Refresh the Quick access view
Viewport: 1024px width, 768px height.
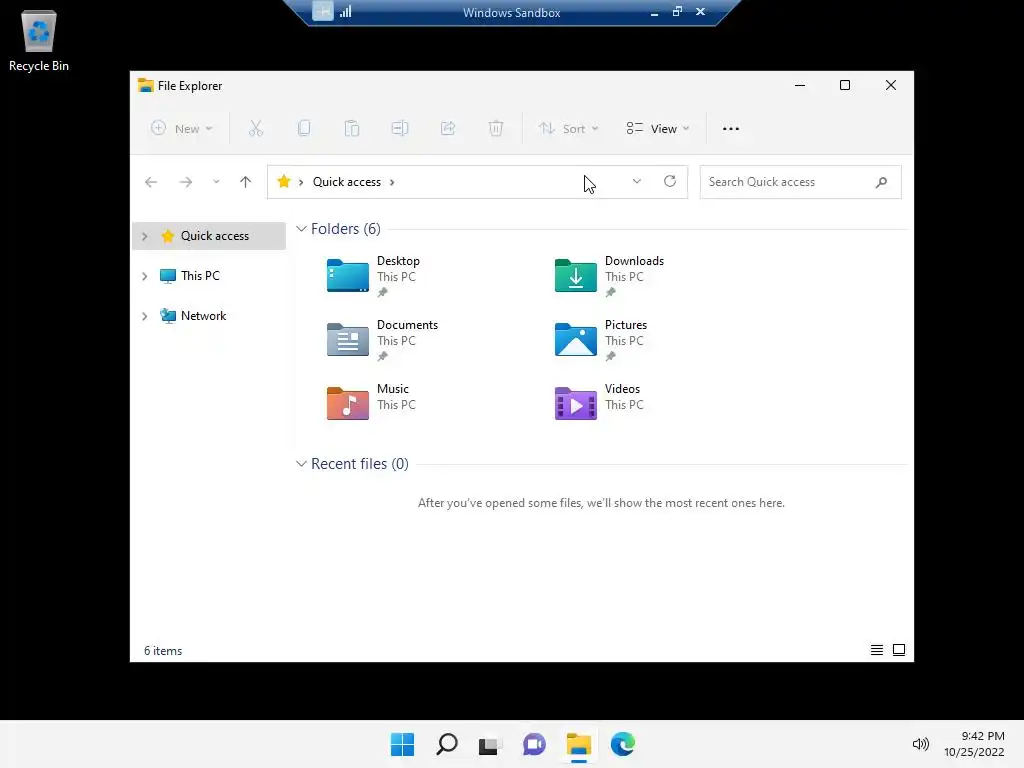coord(670,182)
